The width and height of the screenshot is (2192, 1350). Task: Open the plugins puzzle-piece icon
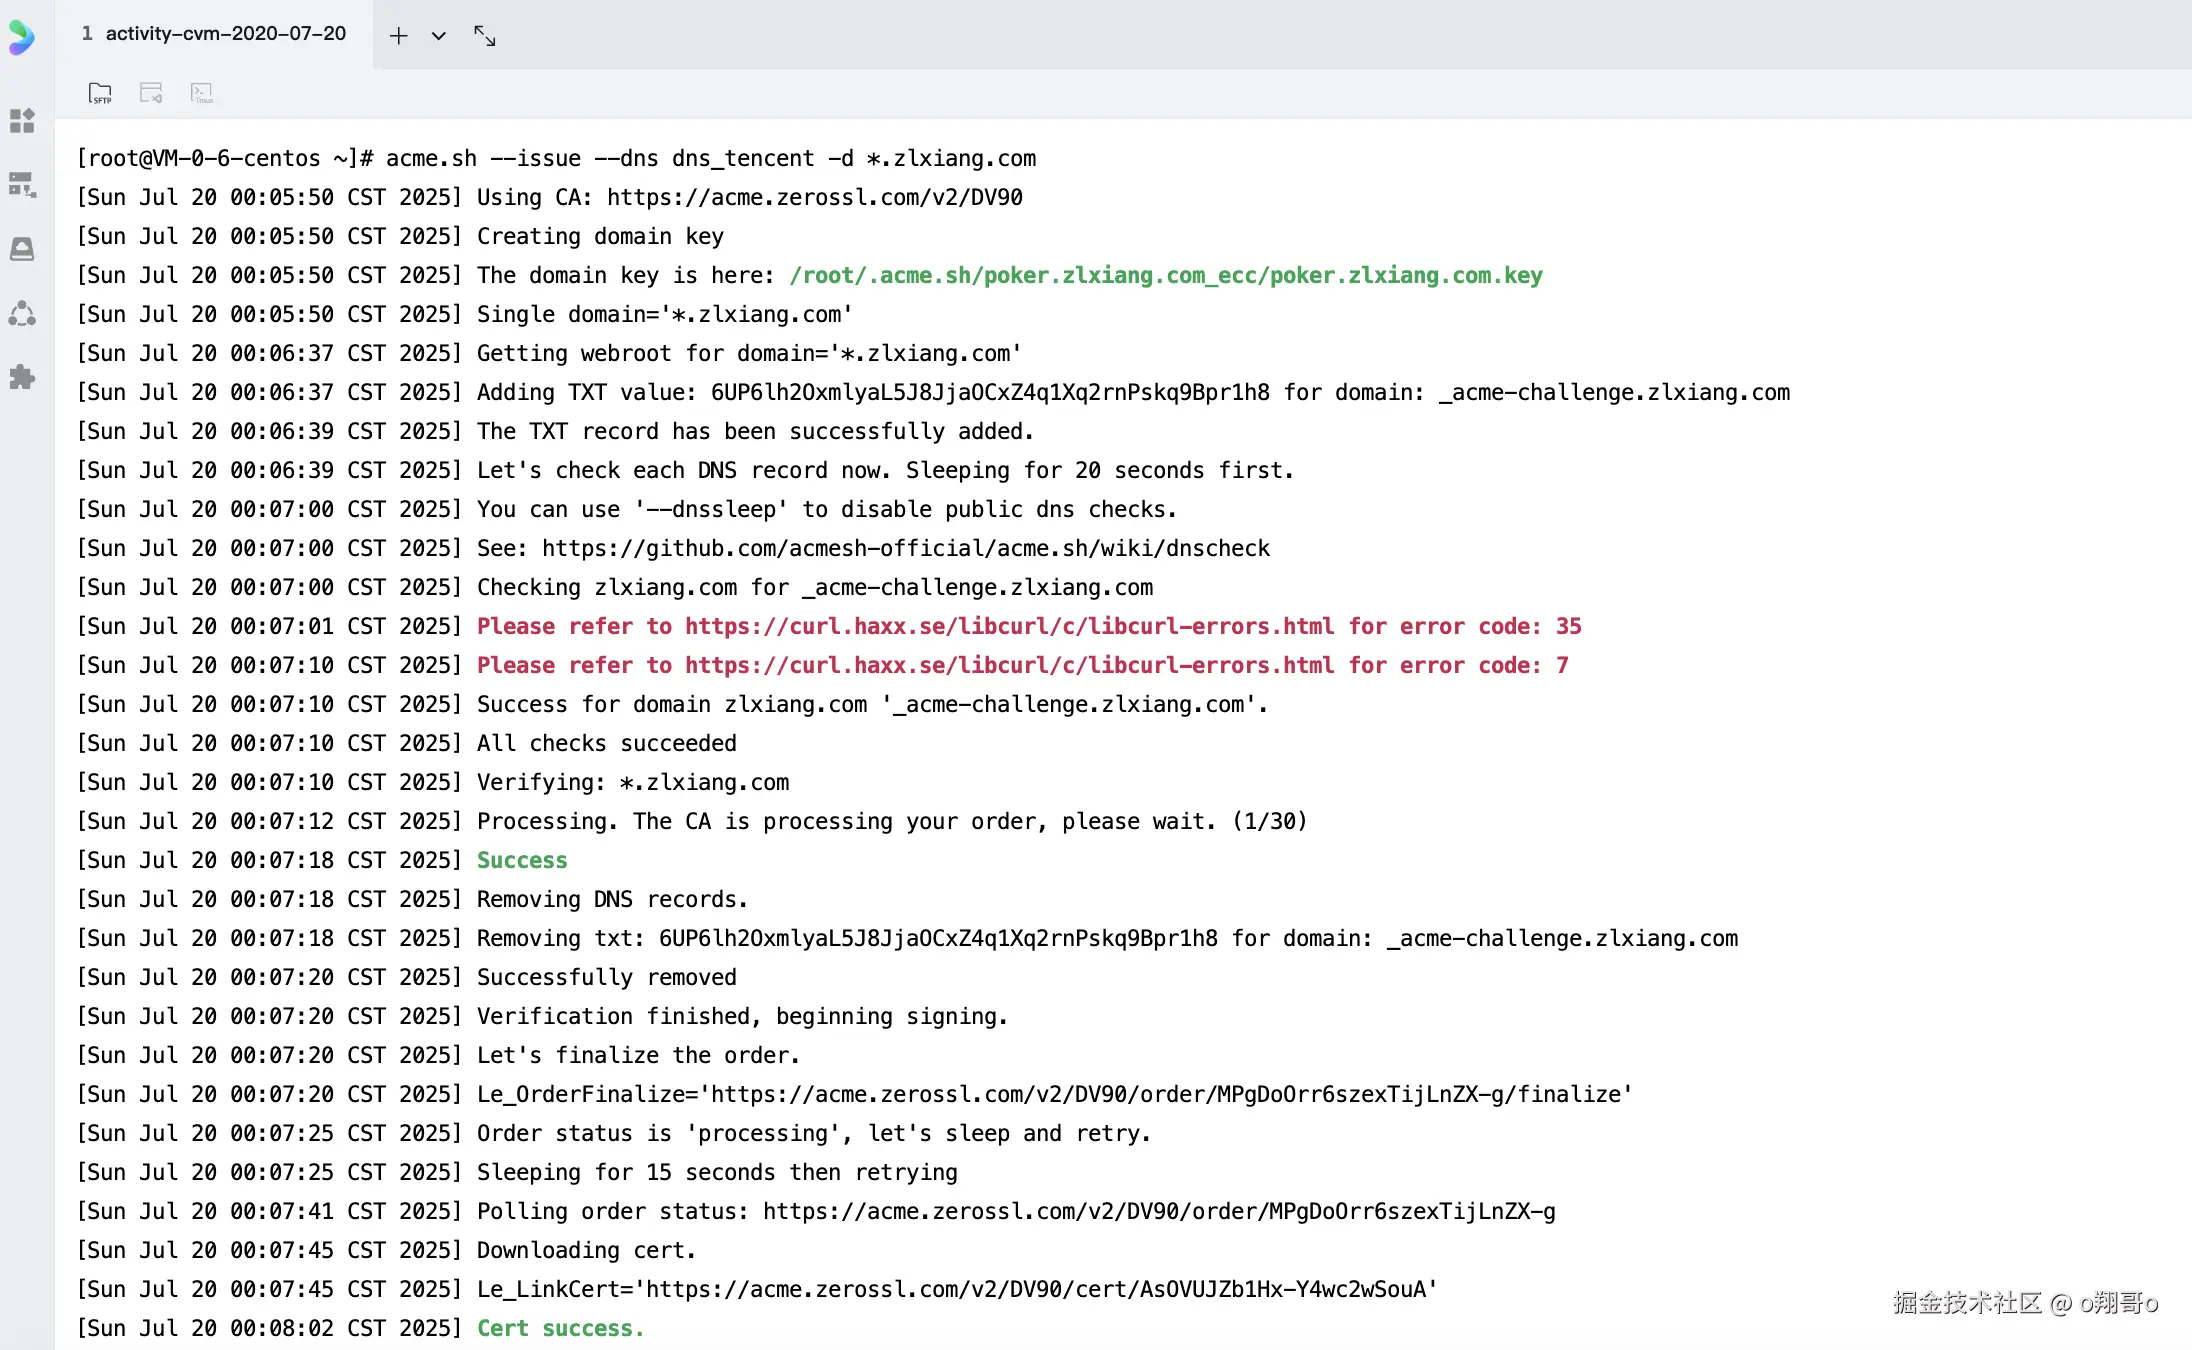[x=22, y=377]
